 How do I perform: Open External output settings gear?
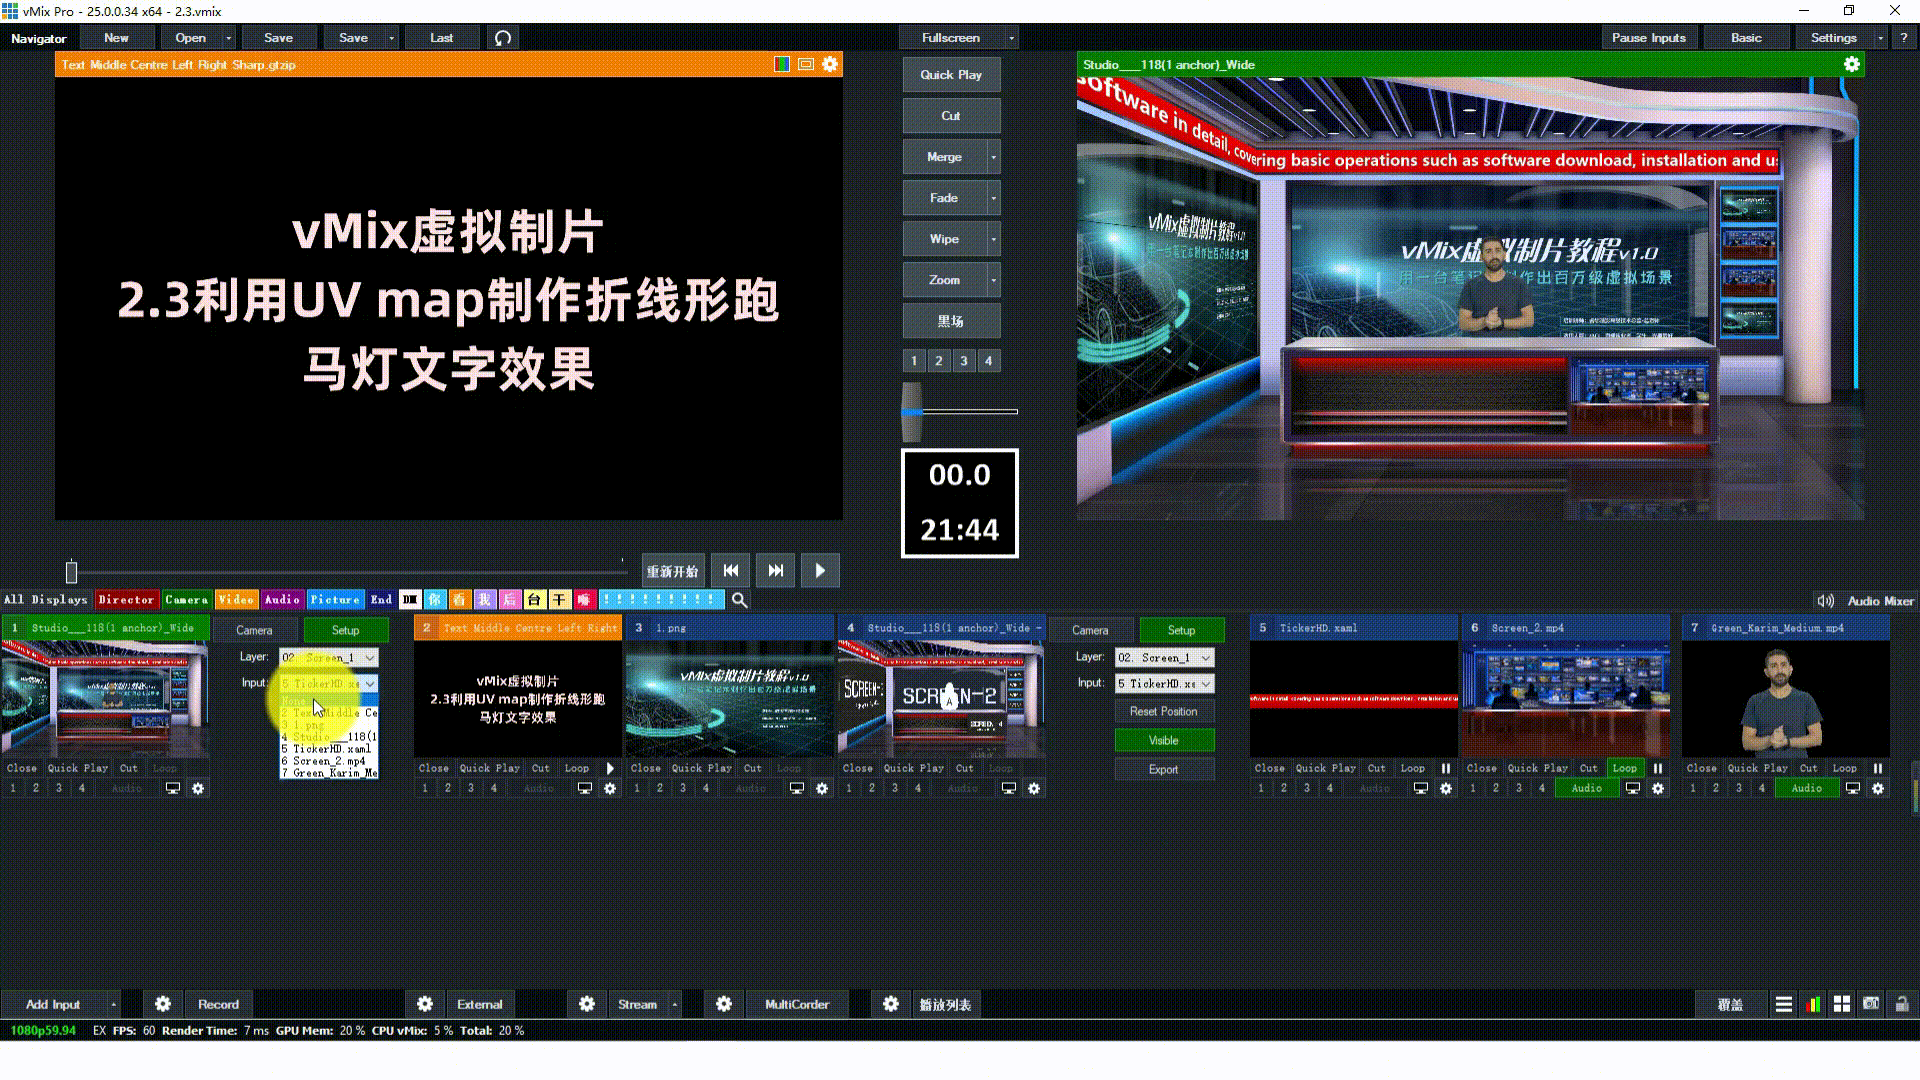(425, 1004)
